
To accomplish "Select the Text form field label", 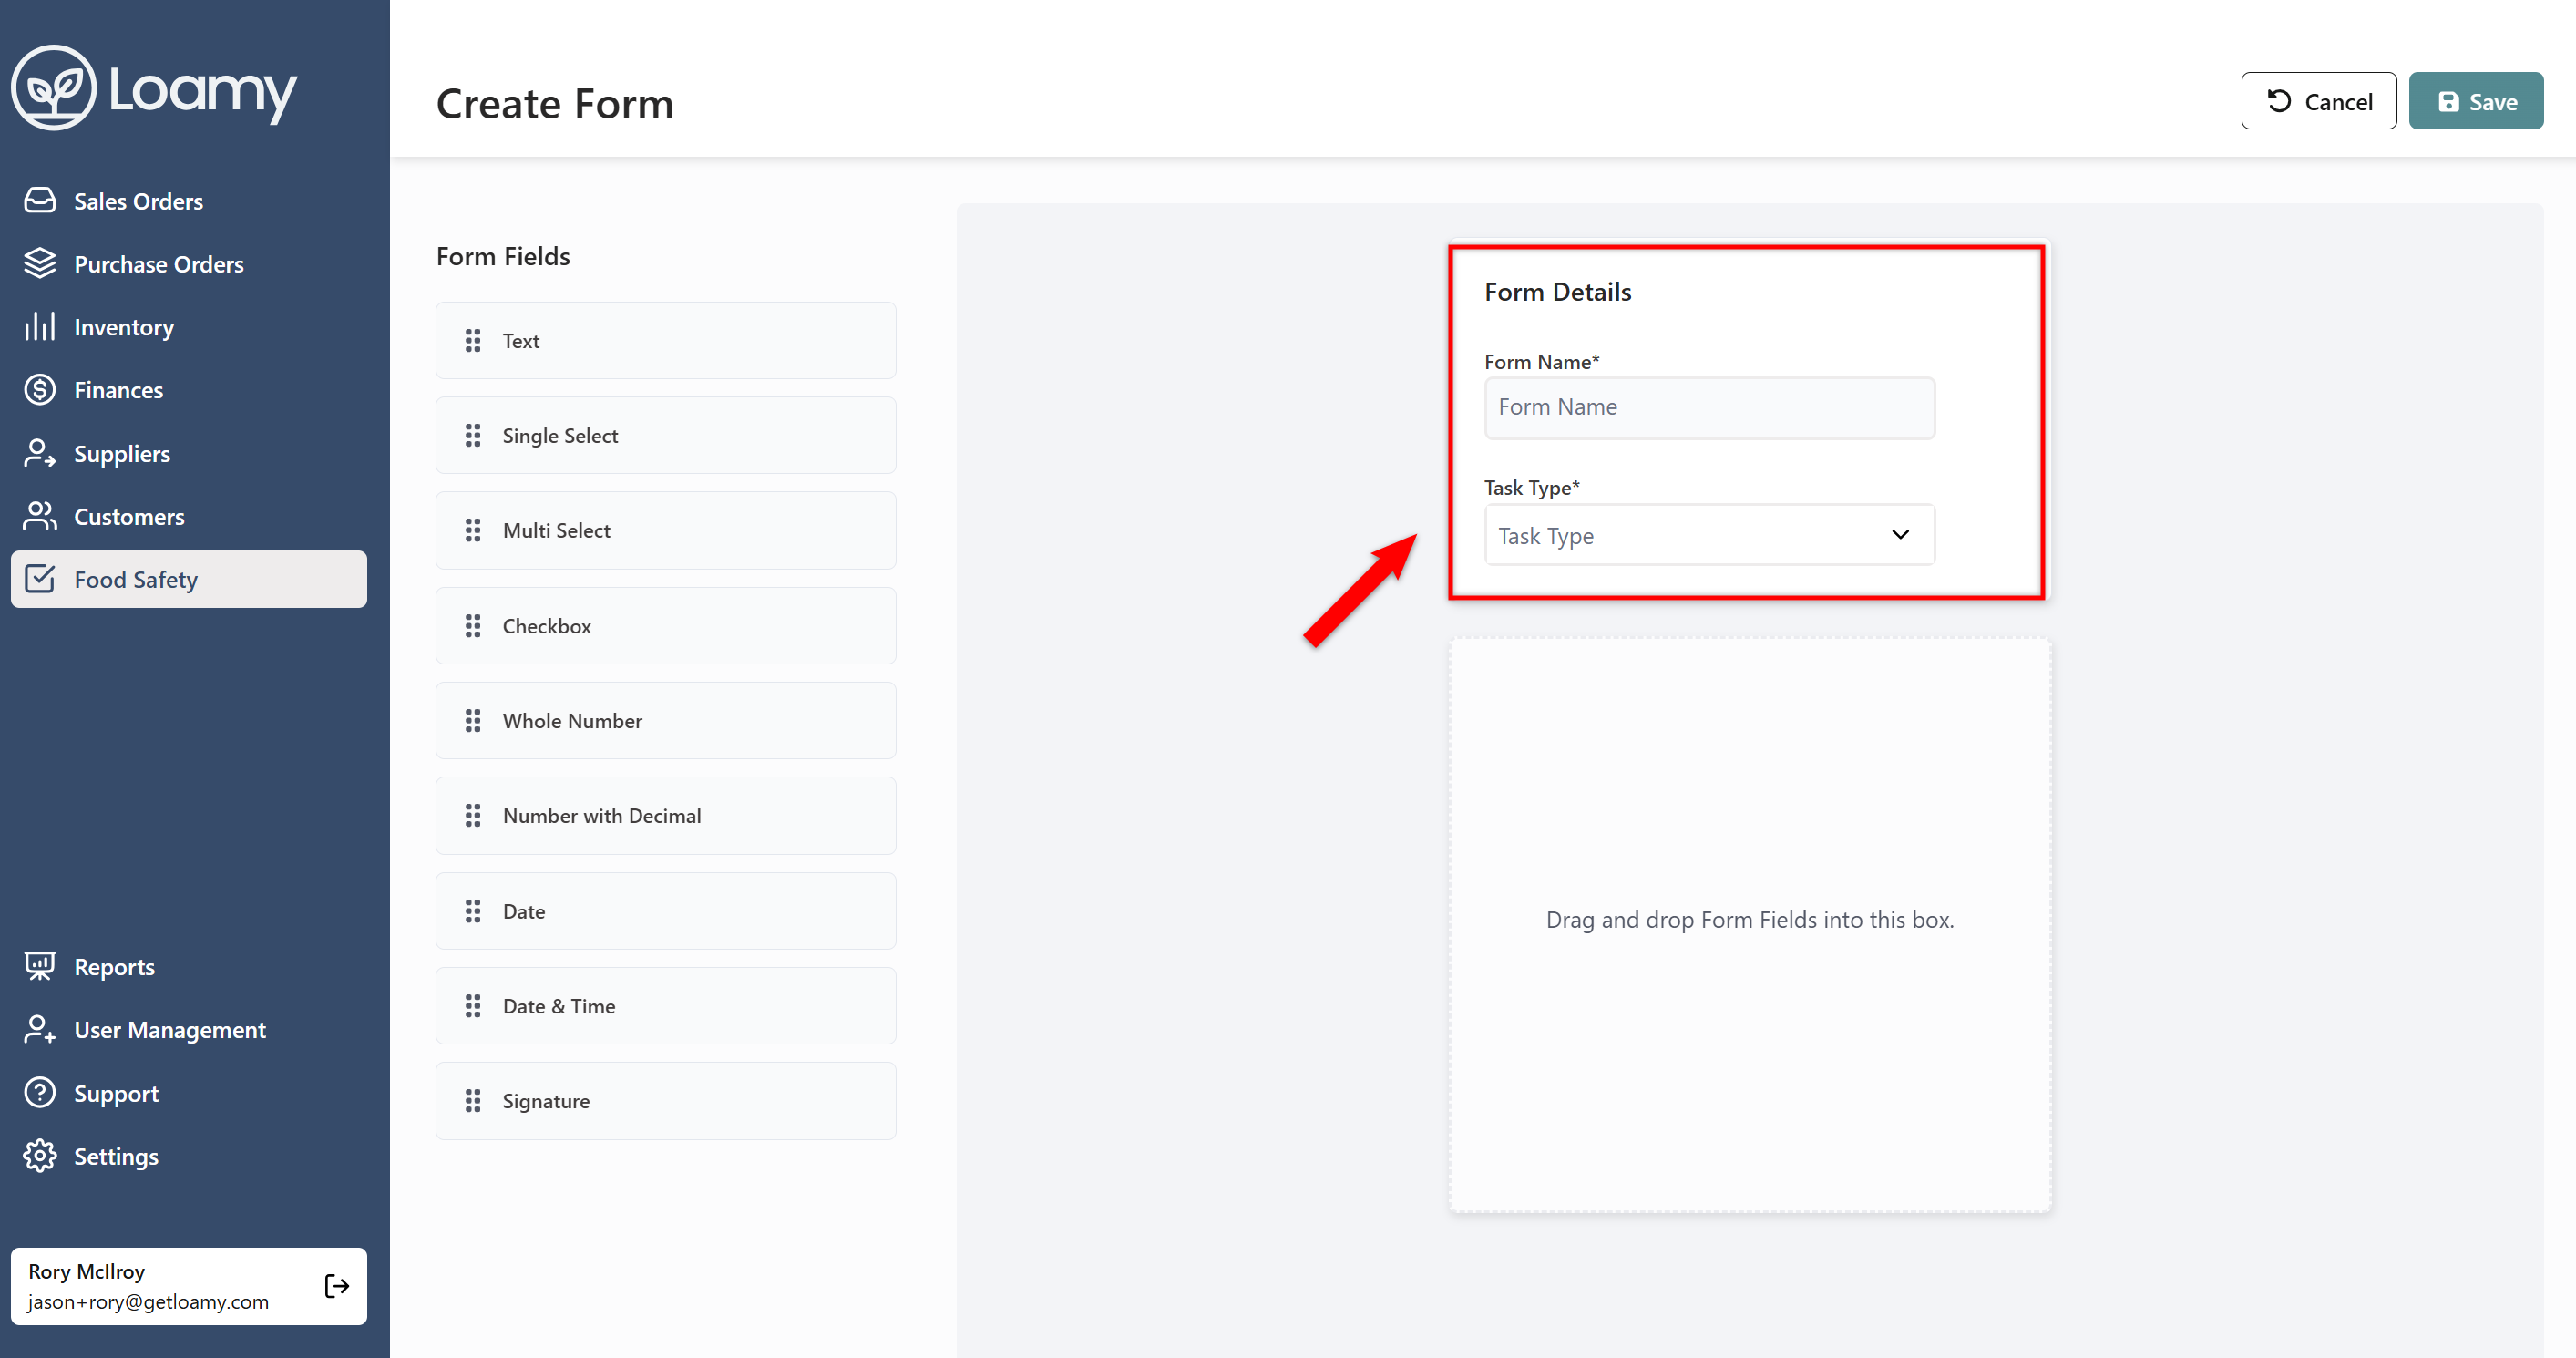I will coord(521,341).
